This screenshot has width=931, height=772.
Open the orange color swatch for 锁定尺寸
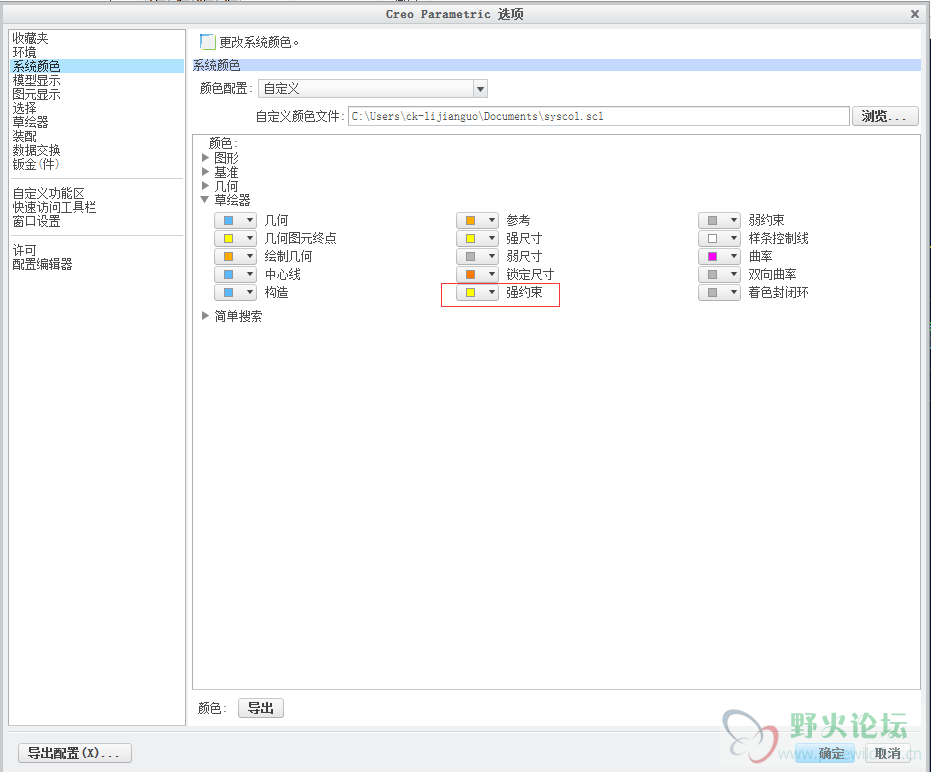pyautogui.click(x=477, y=274)
